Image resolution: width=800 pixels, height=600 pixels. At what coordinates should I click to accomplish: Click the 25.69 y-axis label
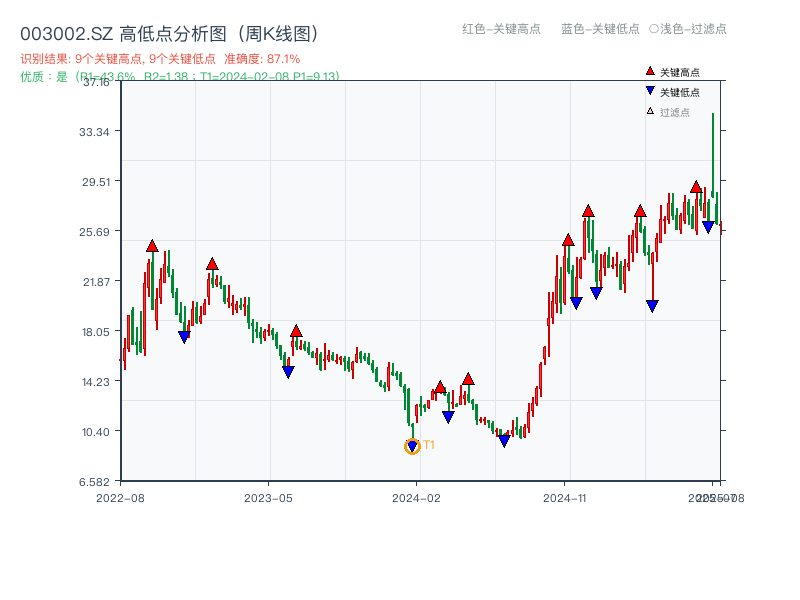(94, 232)
